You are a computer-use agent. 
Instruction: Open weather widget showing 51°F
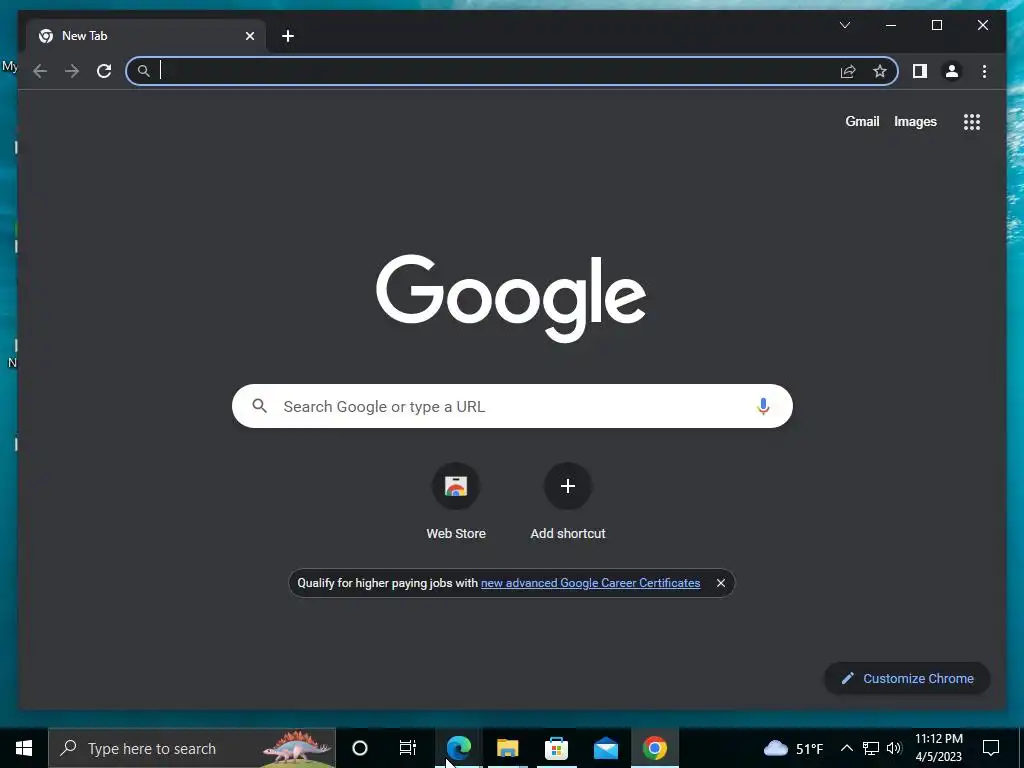(x=793, y=748)
